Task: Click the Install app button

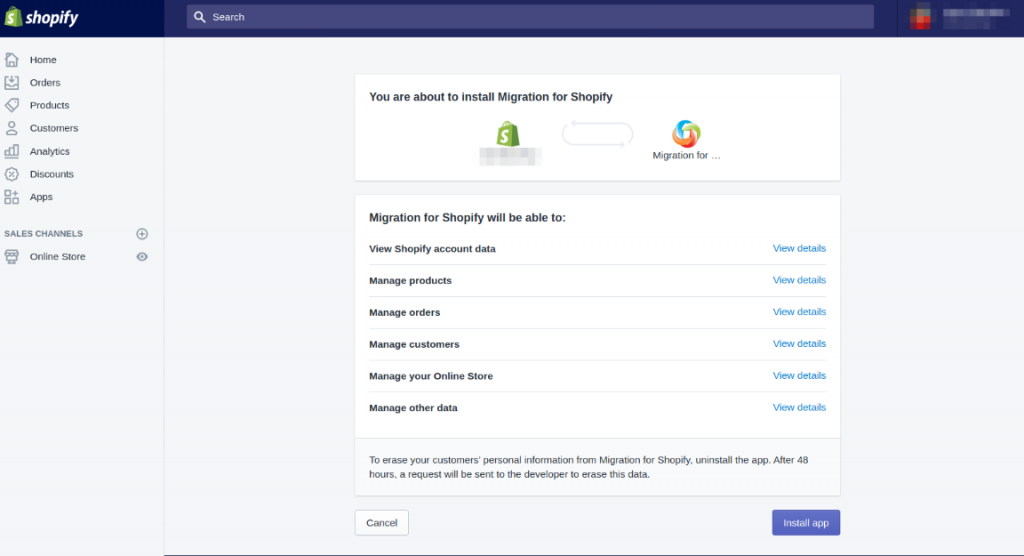Action: (x=806, y=523)
